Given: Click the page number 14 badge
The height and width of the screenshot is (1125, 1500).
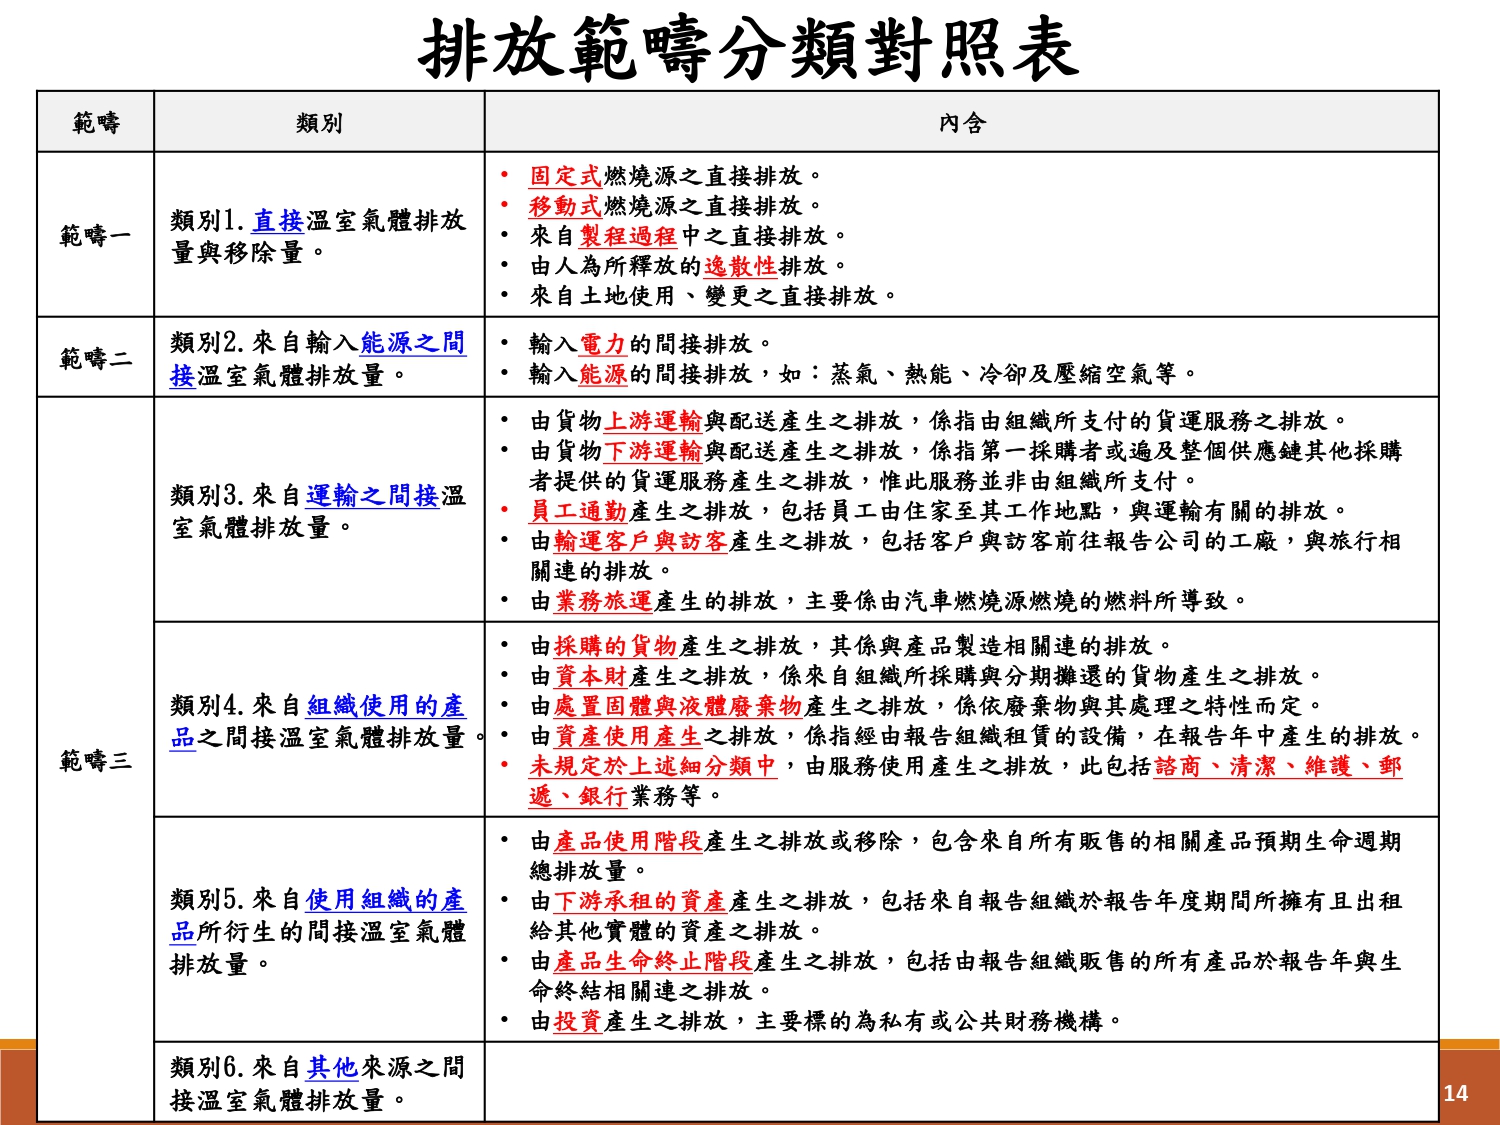Looking at the screenshot, I should pyautogui.click(x=1455, y=1093).
